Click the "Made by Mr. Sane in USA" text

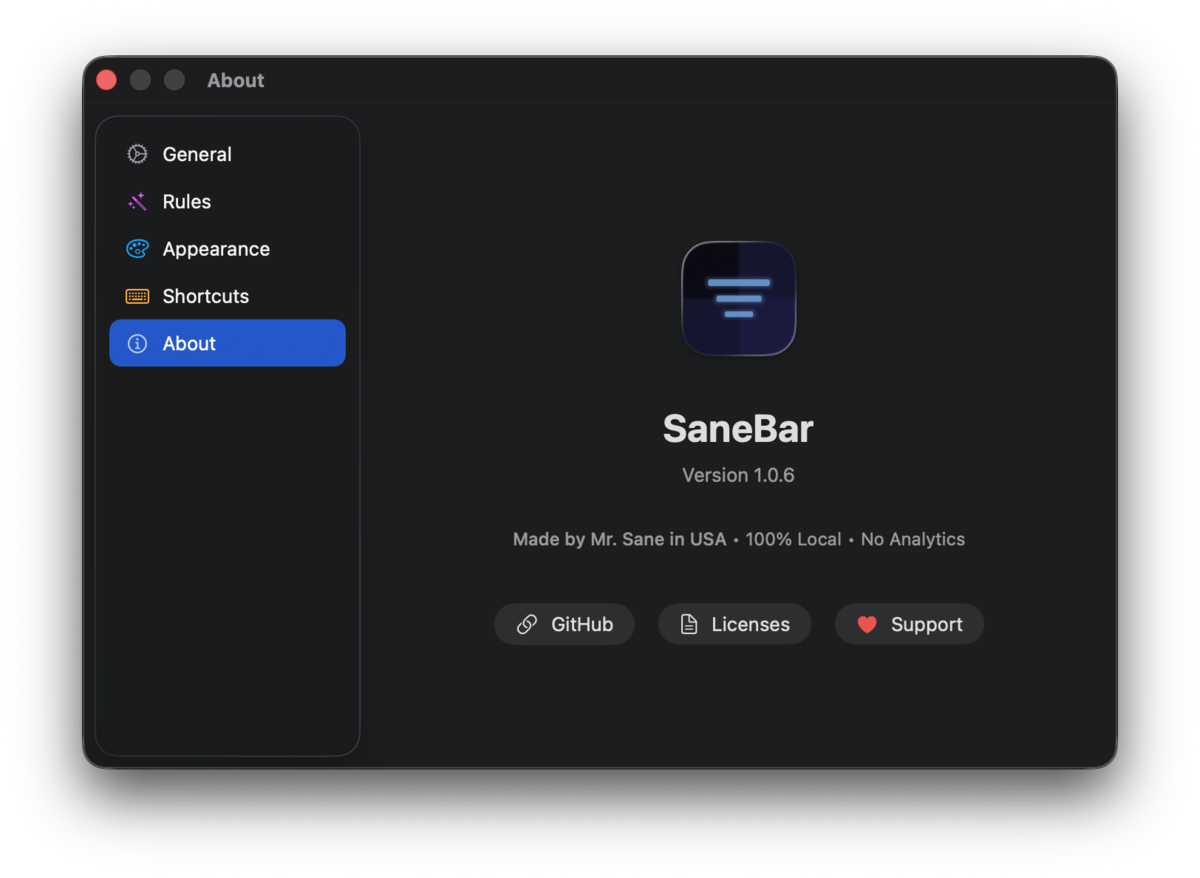tap(619, 539)
